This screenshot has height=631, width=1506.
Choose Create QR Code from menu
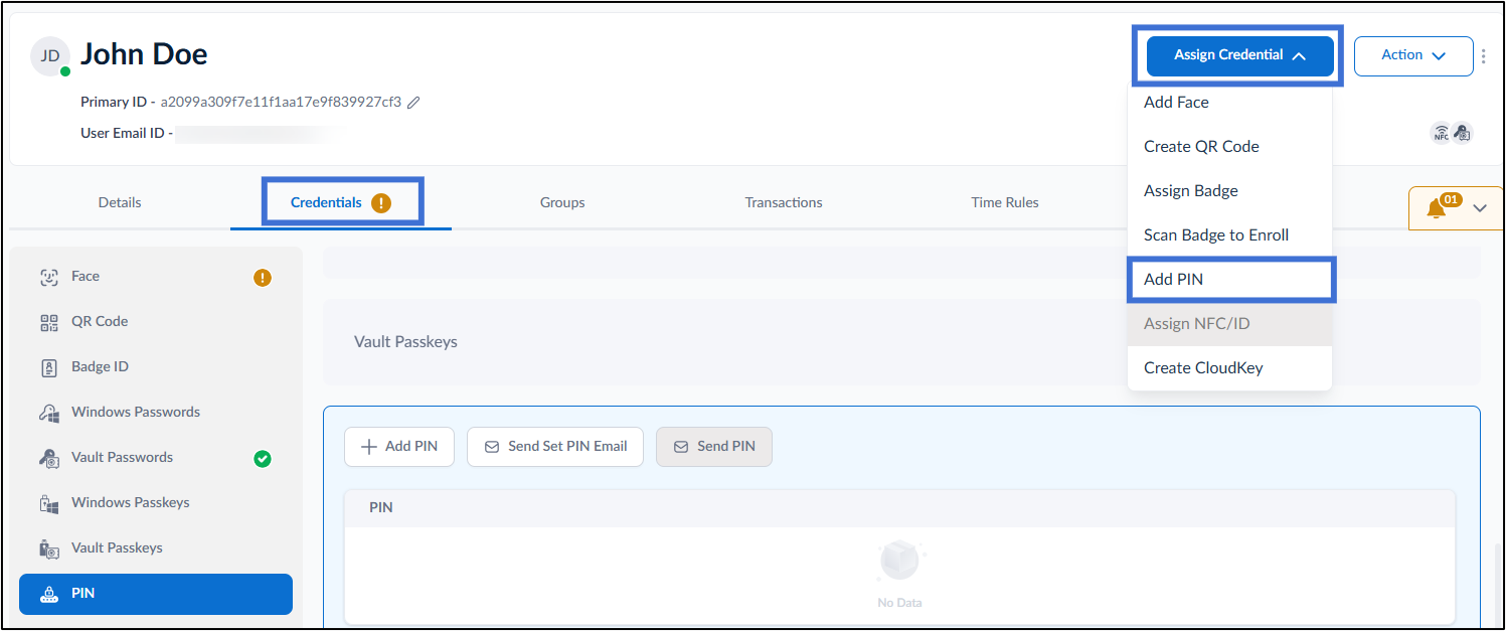tap(1230, 146)
